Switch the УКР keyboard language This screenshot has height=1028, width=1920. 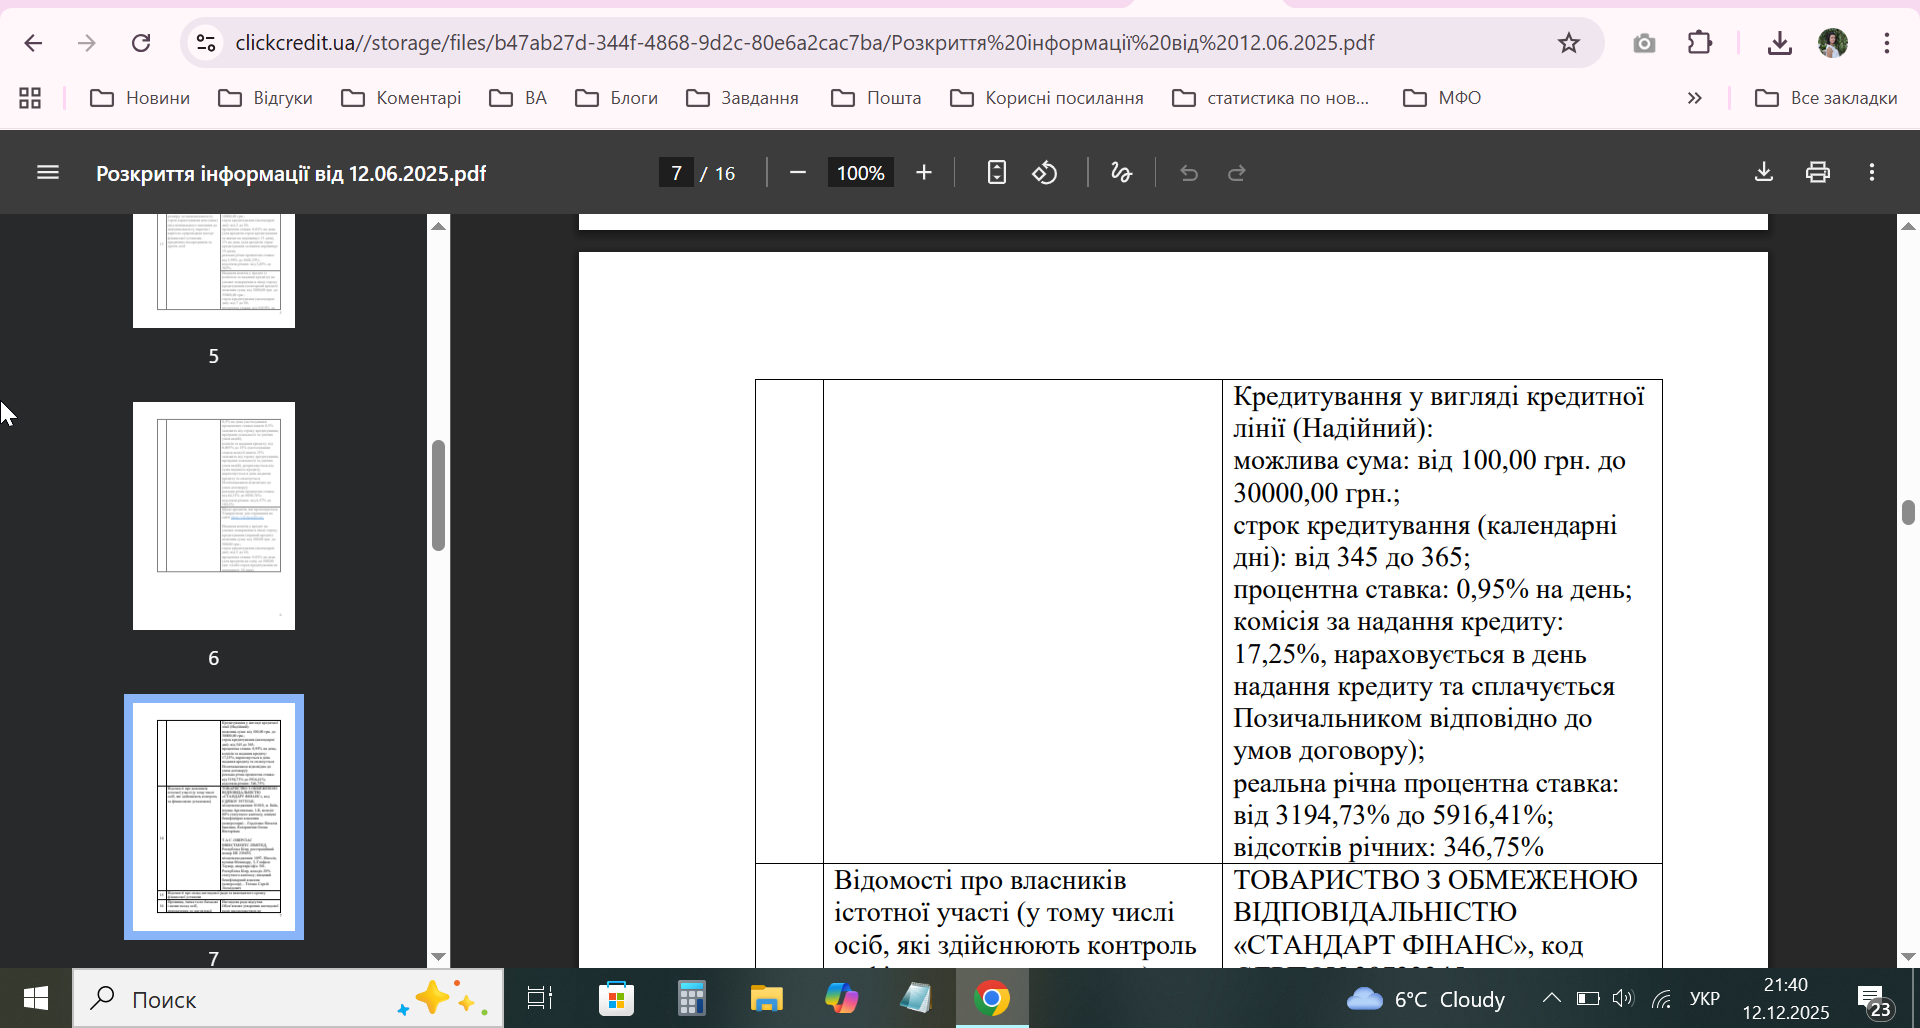(x=1705, y=999)
